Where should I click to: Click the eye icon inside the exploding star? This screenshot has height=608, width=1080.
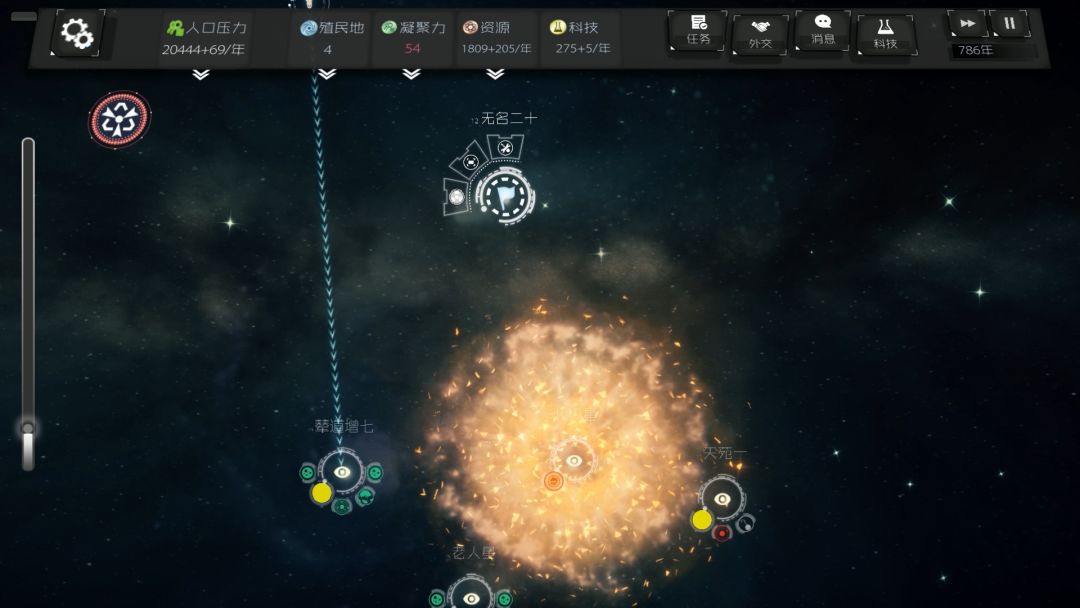coord(573,461)
